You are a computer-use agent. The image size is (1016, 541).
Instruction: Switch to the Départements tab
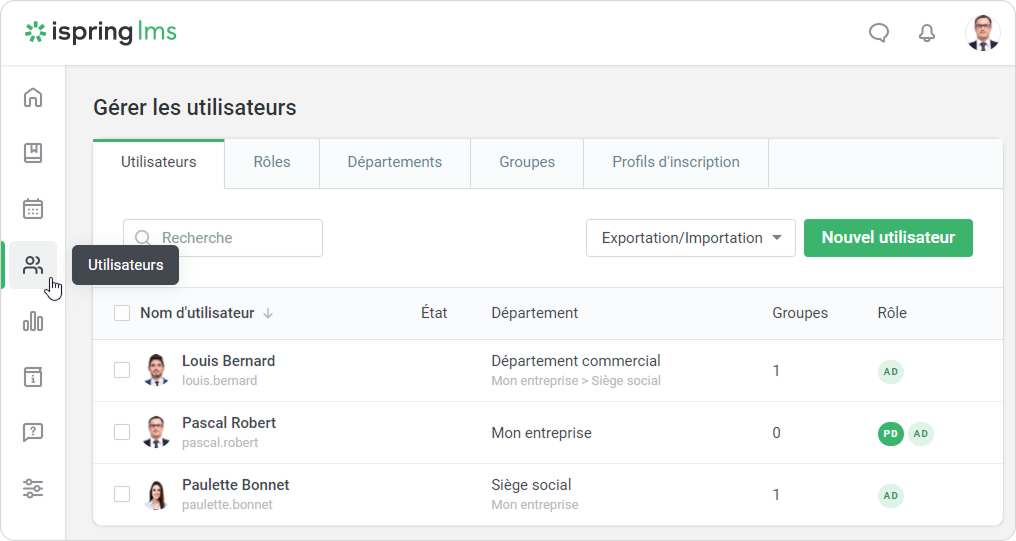click(x=394, y=162)
